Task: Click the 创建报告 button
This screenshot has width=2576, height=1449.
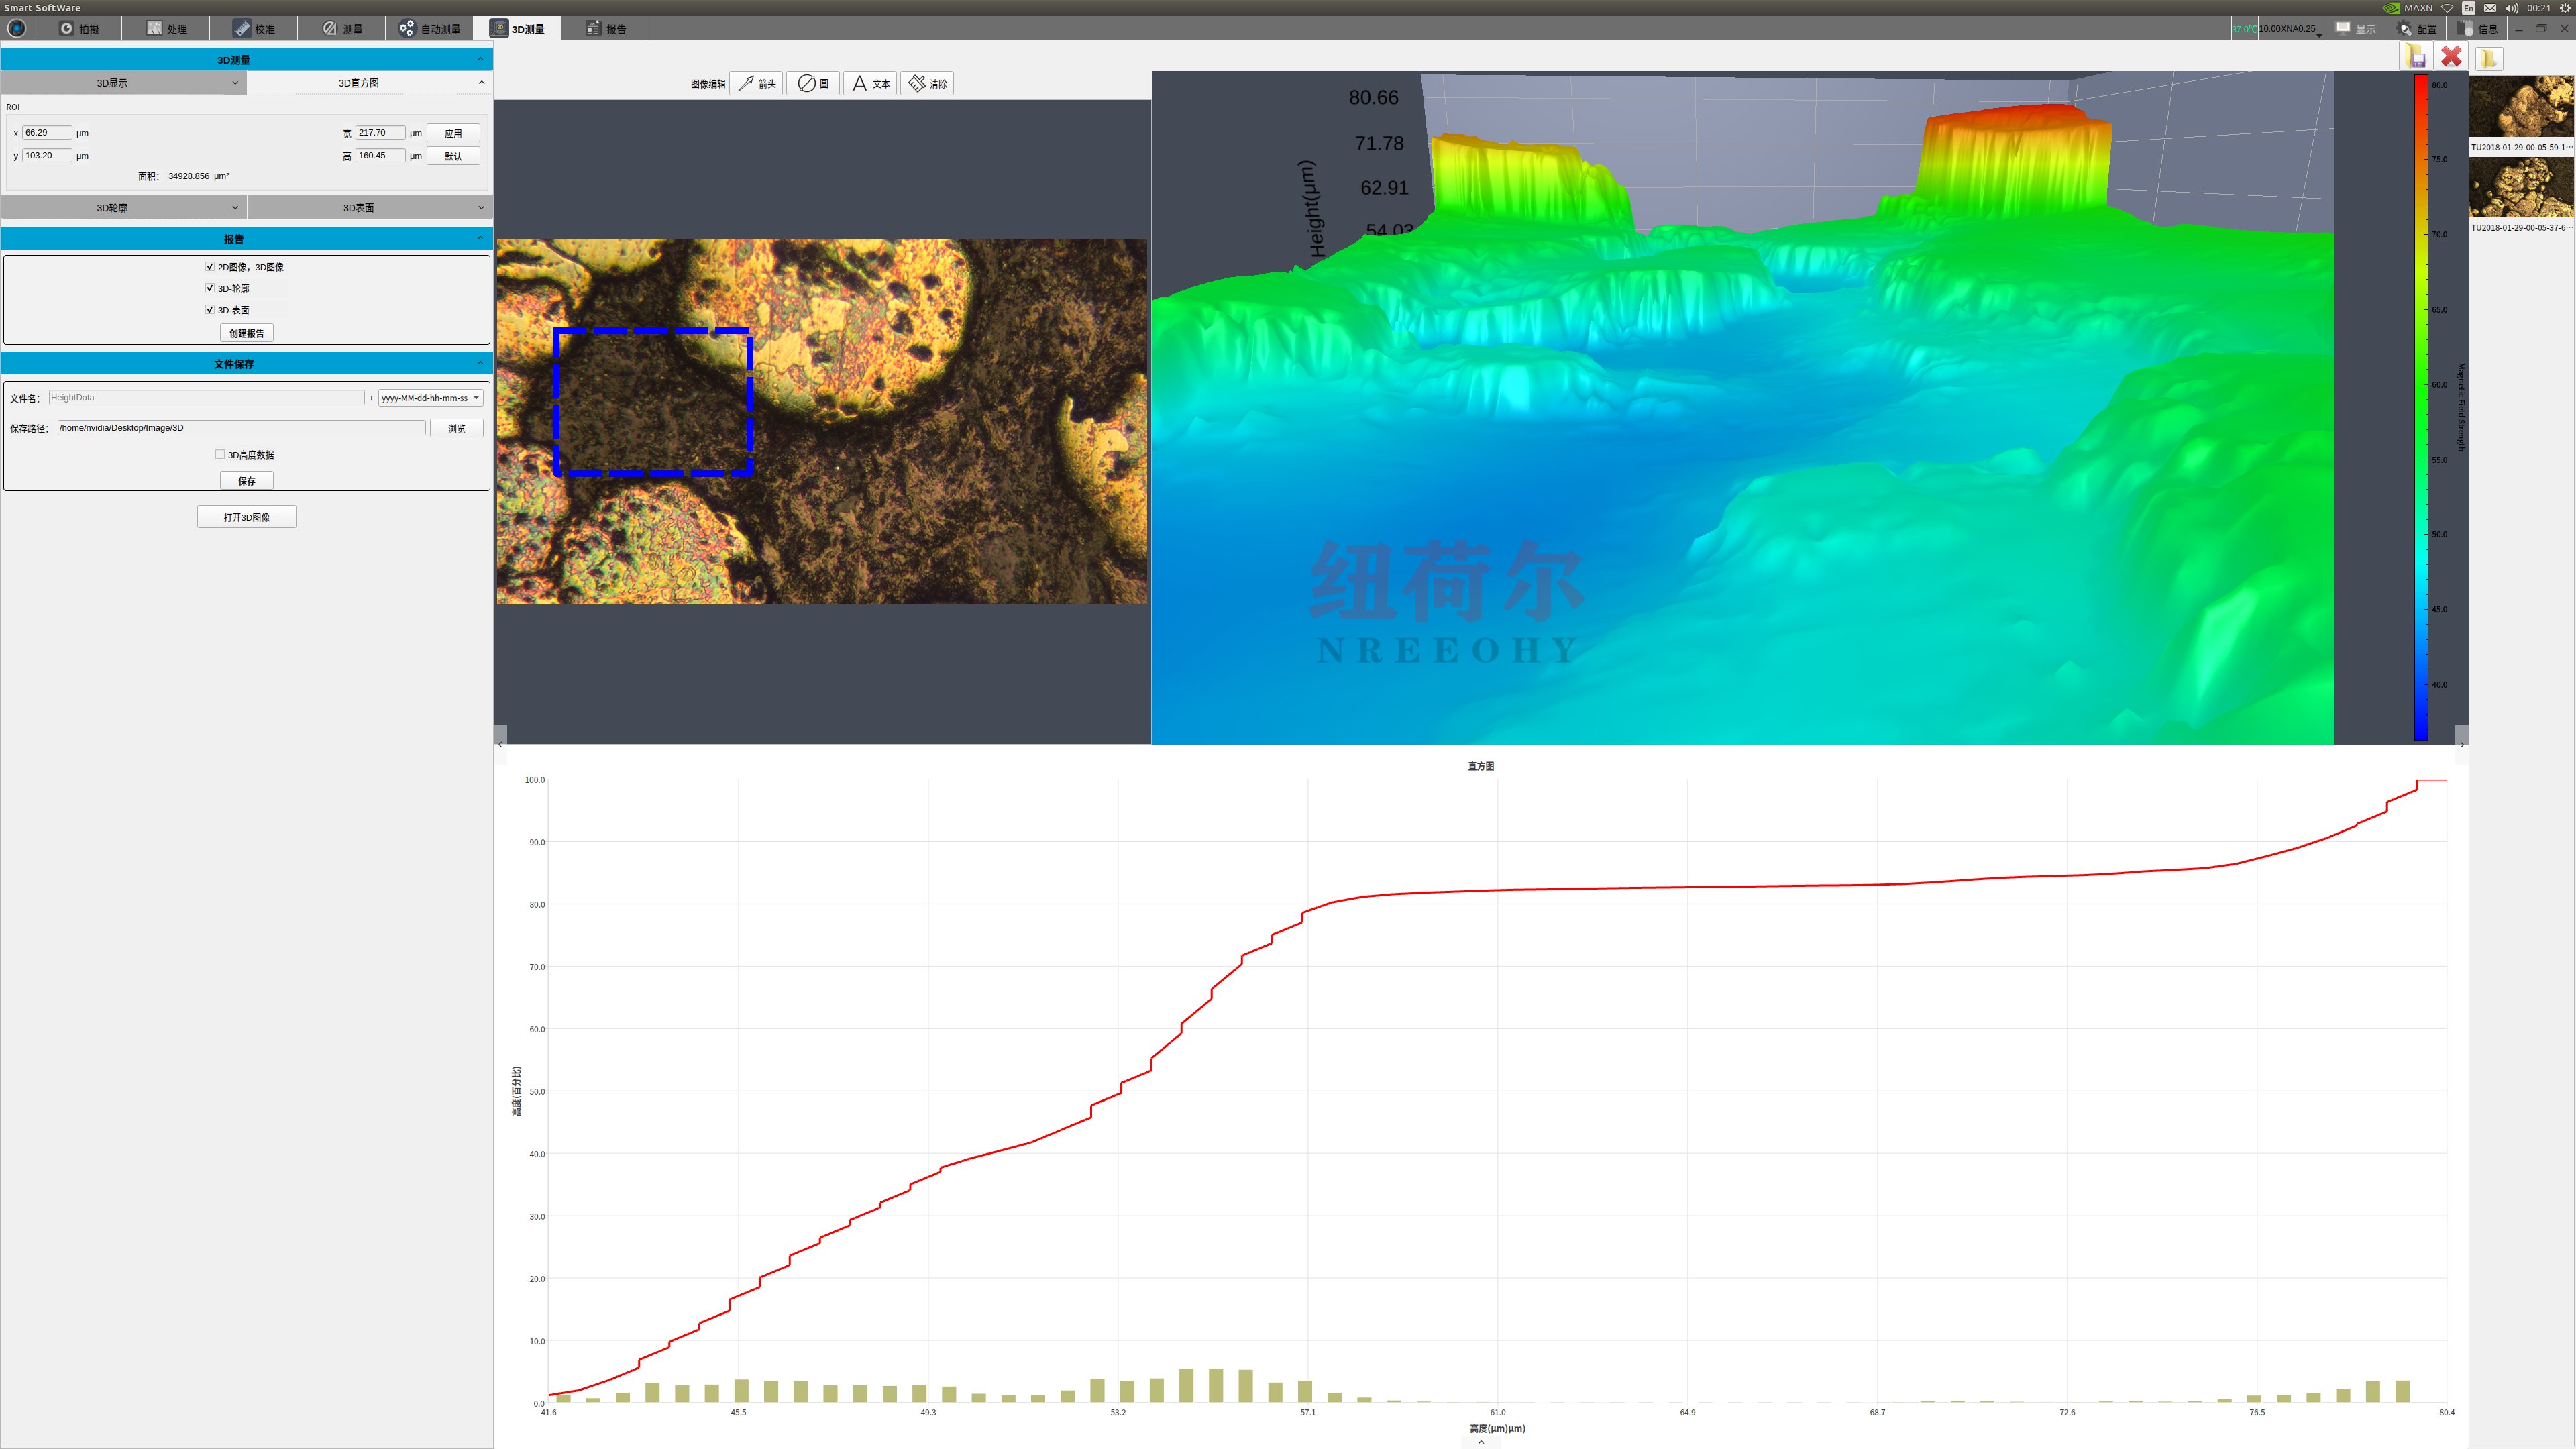Action: point(246,333)
